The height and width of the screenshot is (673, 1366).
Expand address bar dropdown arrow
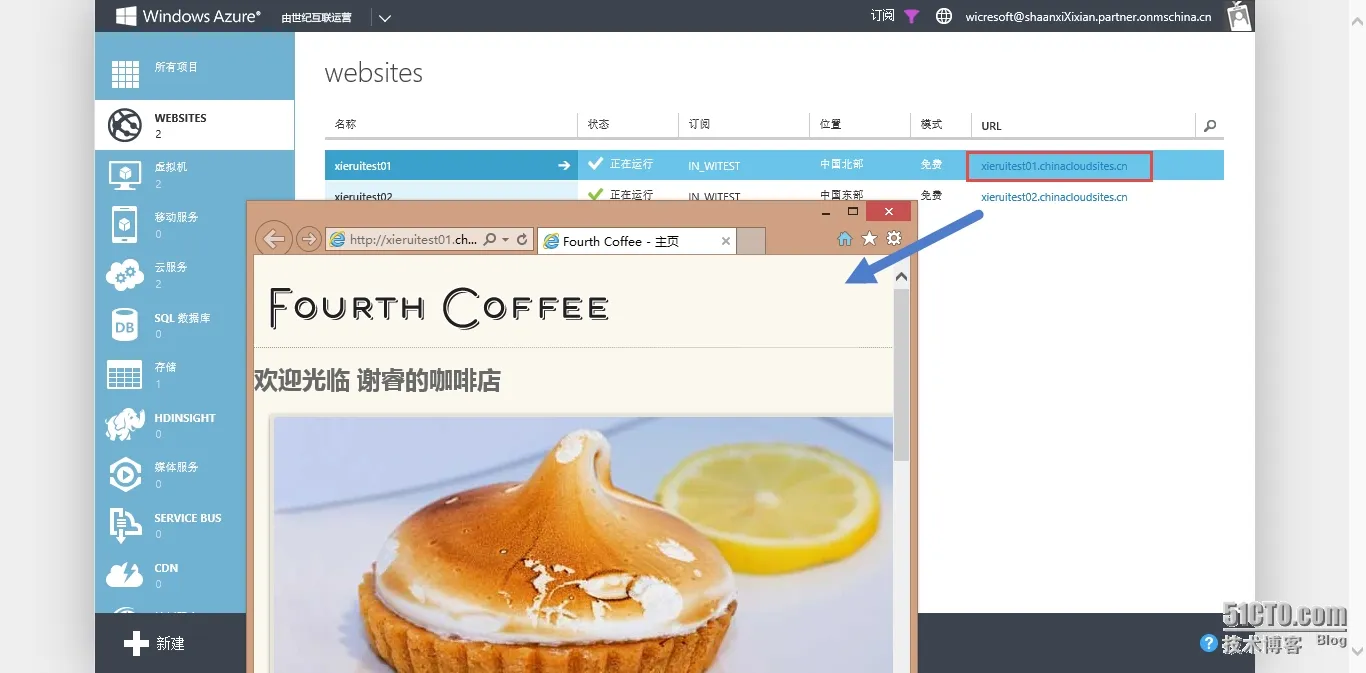[505, 240]
